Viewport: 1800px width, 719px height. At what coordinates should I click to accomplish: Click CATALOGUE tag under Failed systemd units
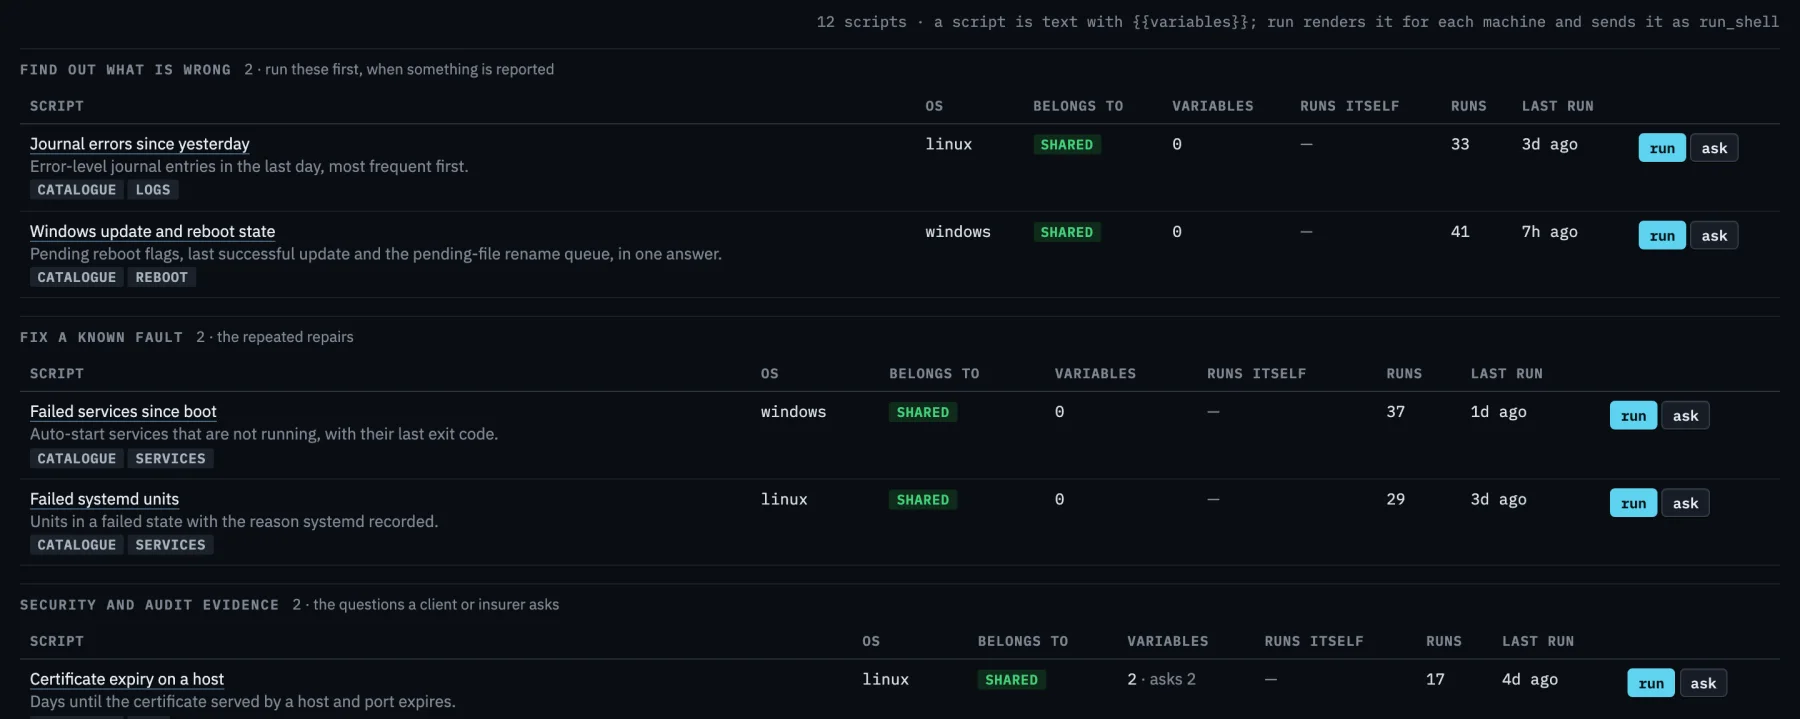click(x=77, y=545)
